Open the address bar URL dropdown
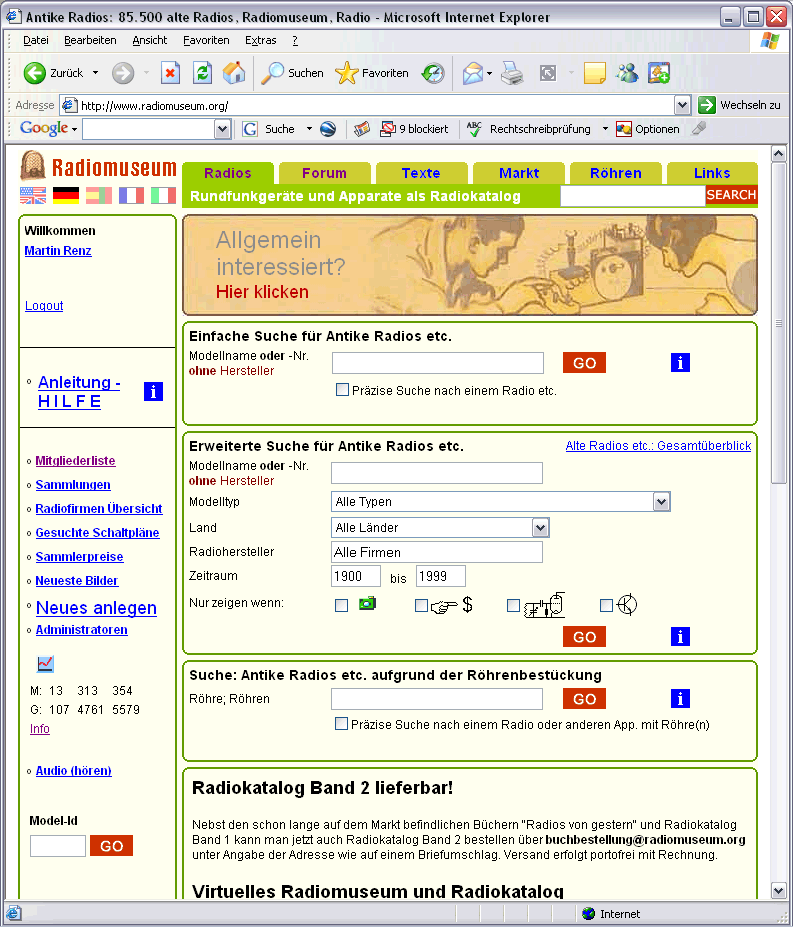Image resolution: width=793 pixels, height=928 pixels. coord(682,105)
